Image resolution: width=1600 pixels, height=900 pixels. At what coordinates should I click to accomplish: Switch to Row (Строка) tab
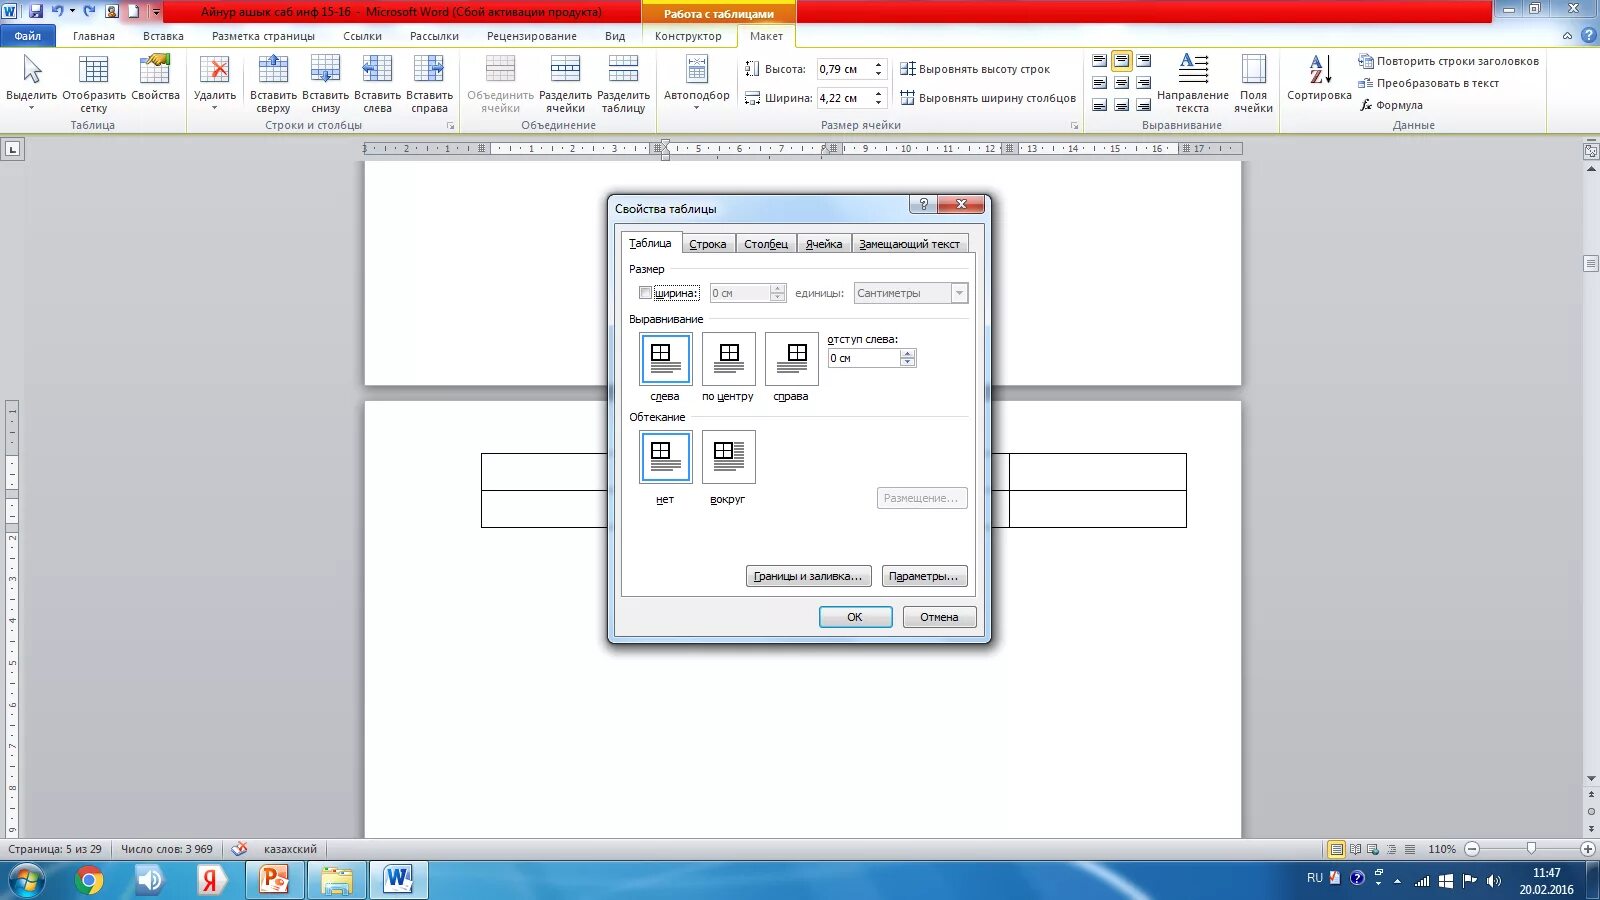708,244
